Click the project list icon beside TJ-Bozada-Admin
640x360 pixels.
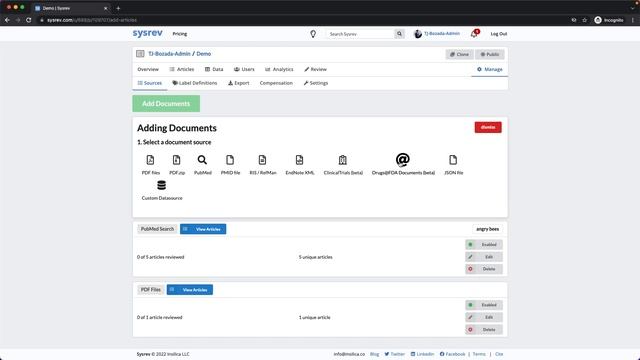point(140,54)
